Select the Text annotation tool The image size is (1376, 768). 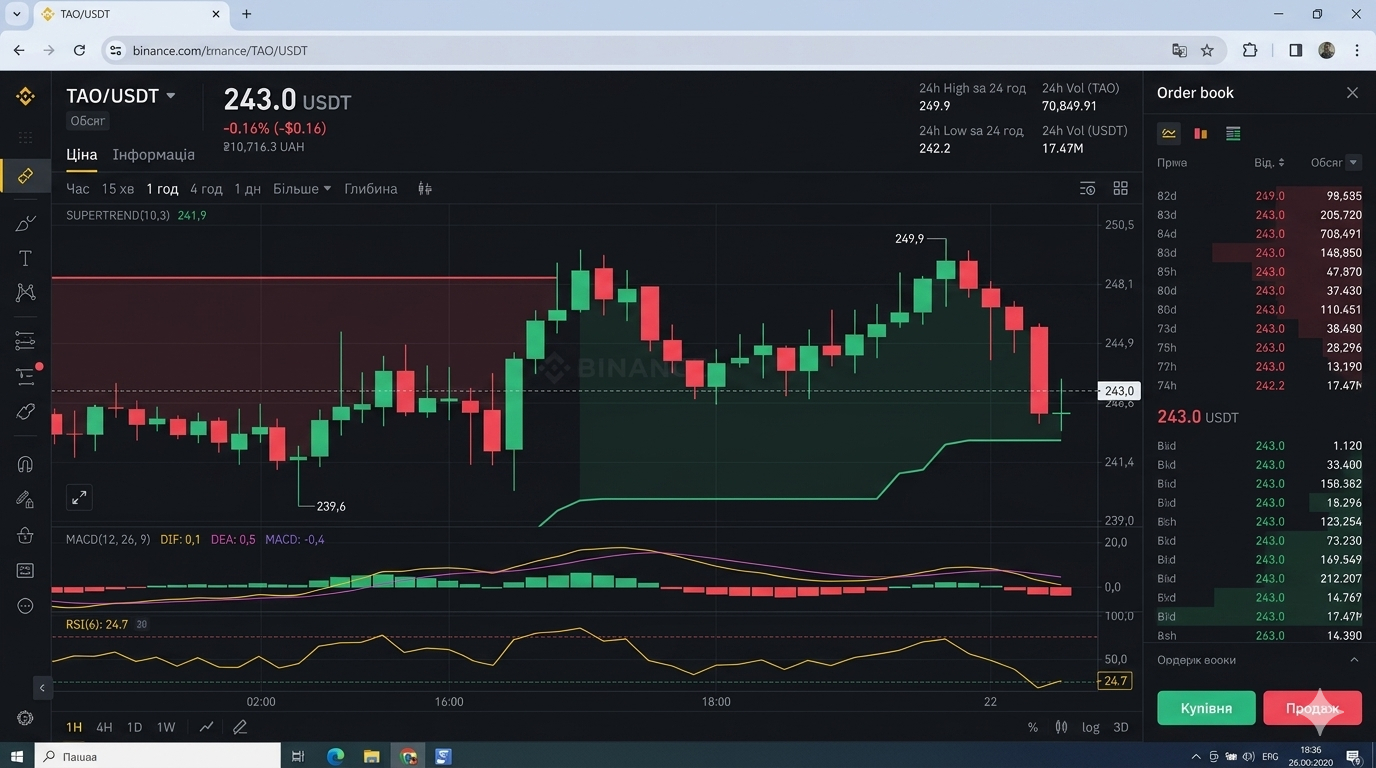tap(25, 258)
